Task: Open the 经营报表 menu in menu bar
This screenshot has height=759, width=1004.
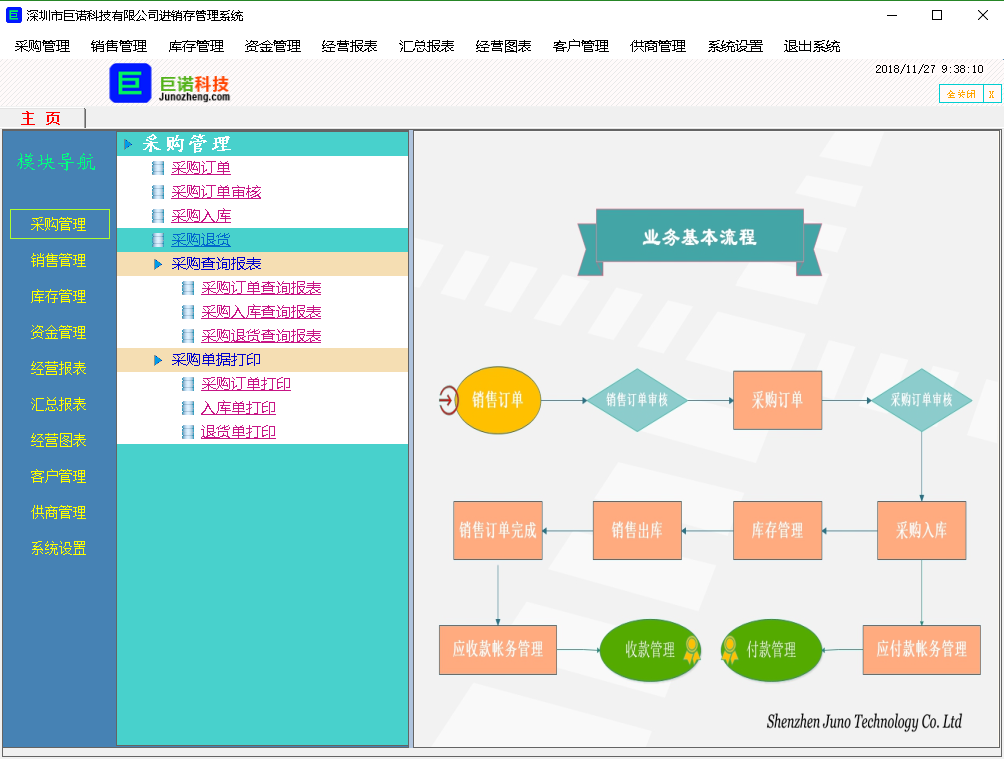Action: click(x=350, y=46)
